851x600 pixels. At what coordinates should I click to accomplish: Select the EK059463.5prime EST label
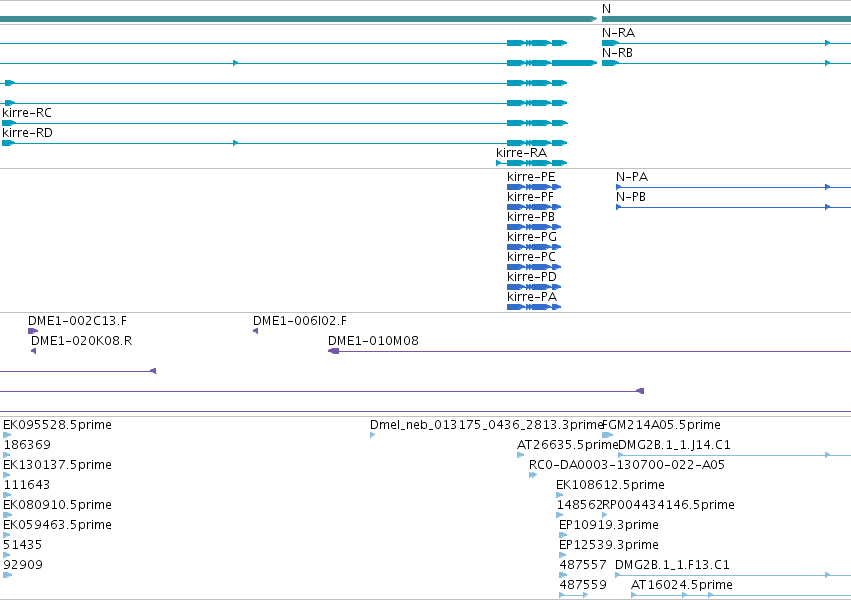pyautogui.click(x=58, y=525)
